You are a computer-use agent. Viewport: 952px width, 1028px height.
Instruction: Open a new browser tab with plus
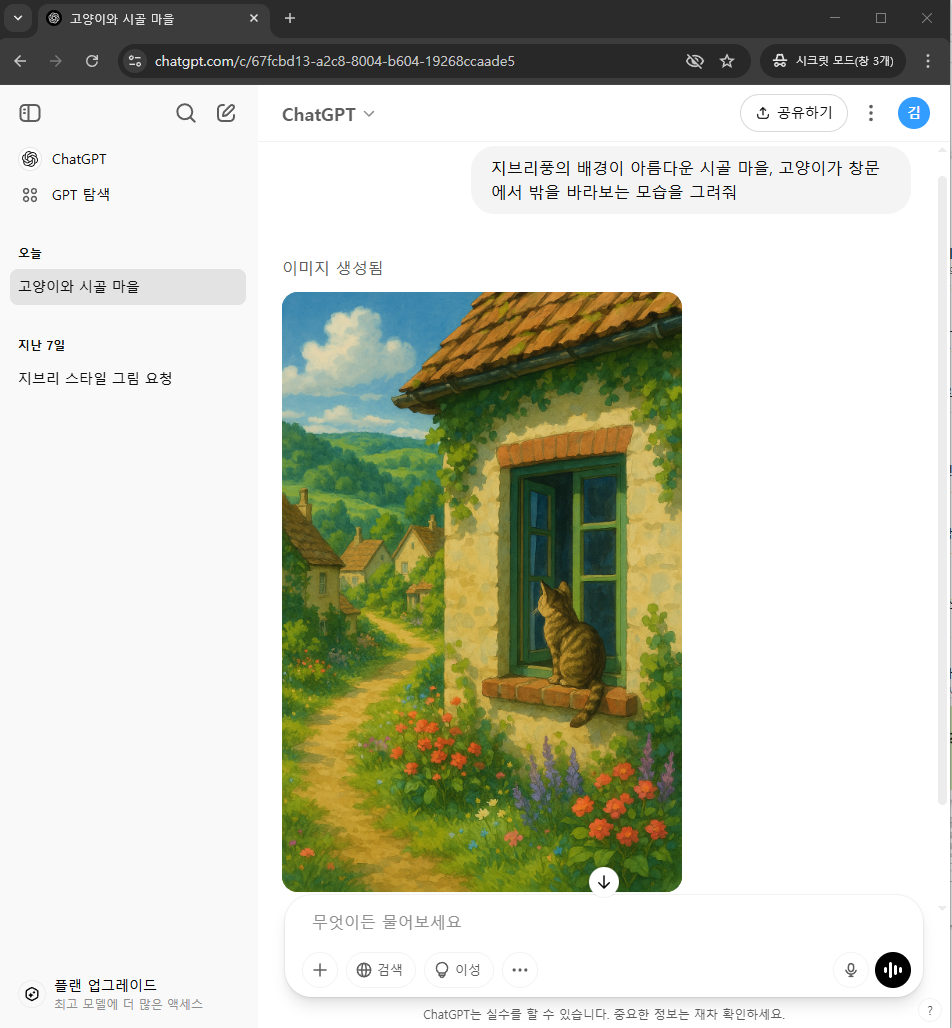click(290, 18)
